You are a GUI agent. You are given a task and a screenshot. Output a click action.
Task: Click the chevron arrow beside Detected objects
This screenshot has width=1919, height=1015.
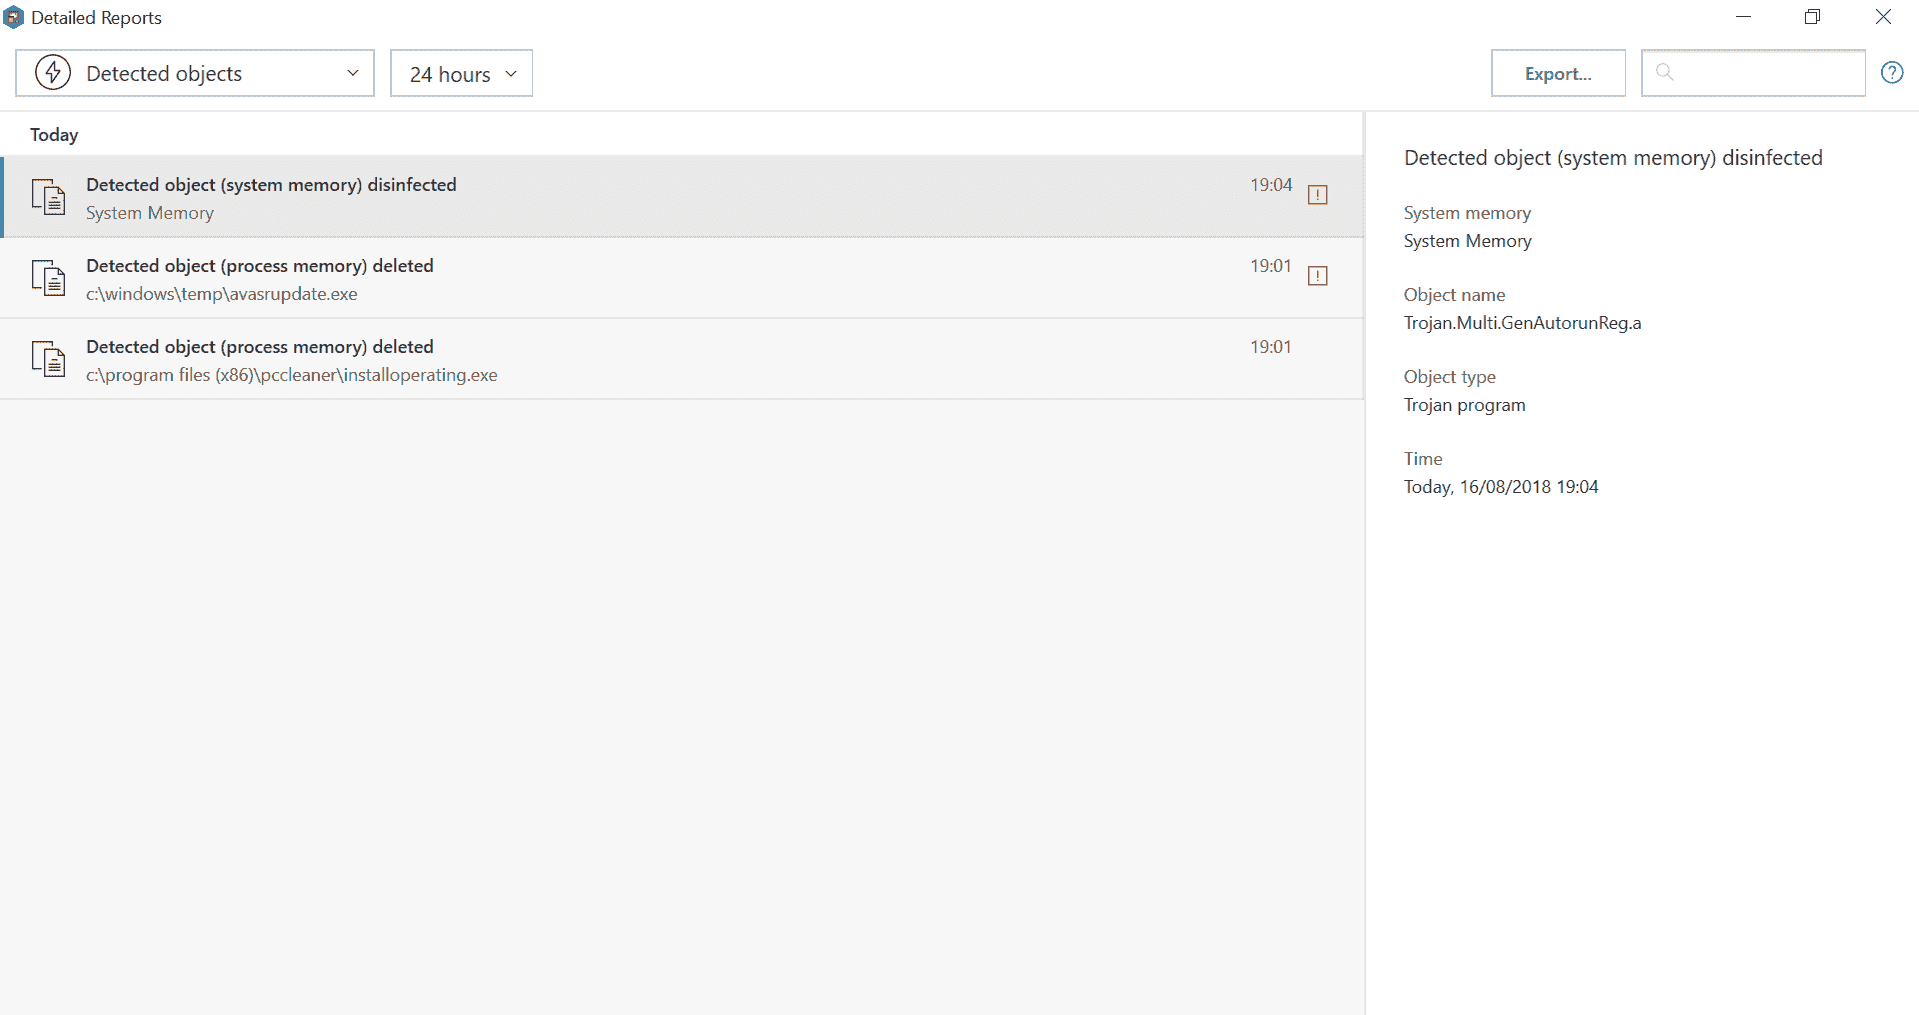pyautogui.click(x=352, y=73)
